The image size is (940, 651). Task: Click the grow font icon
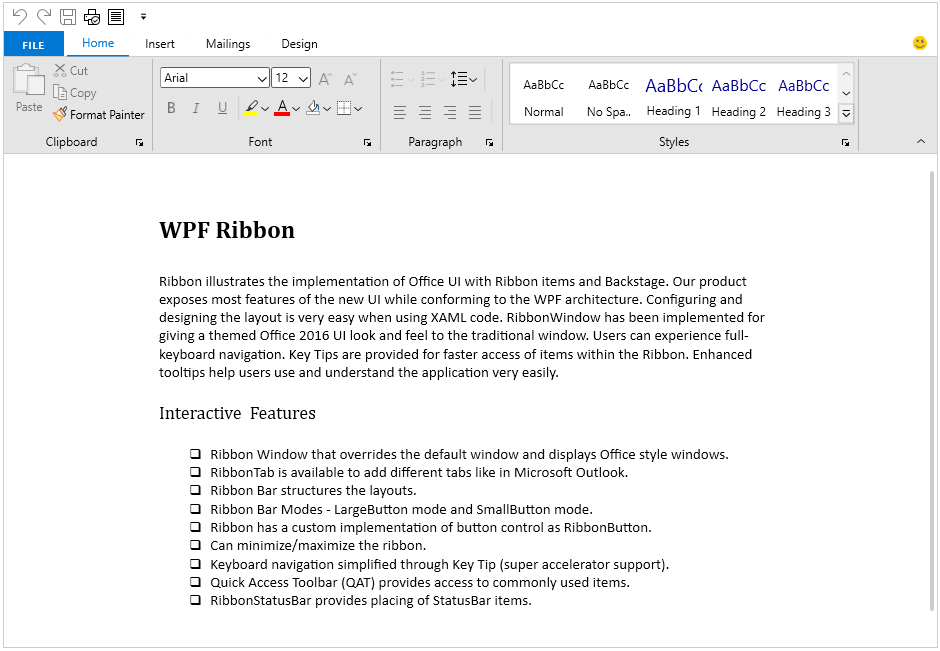[325, 79]
